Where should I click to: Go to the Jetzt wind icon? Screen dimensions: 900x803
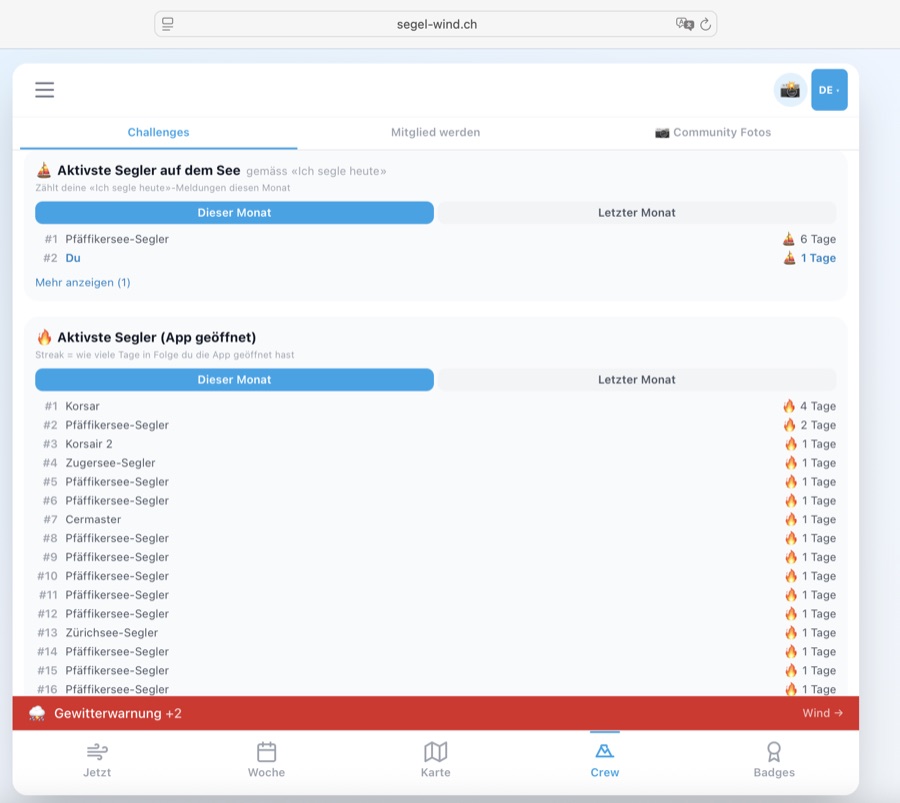[97, 751]
